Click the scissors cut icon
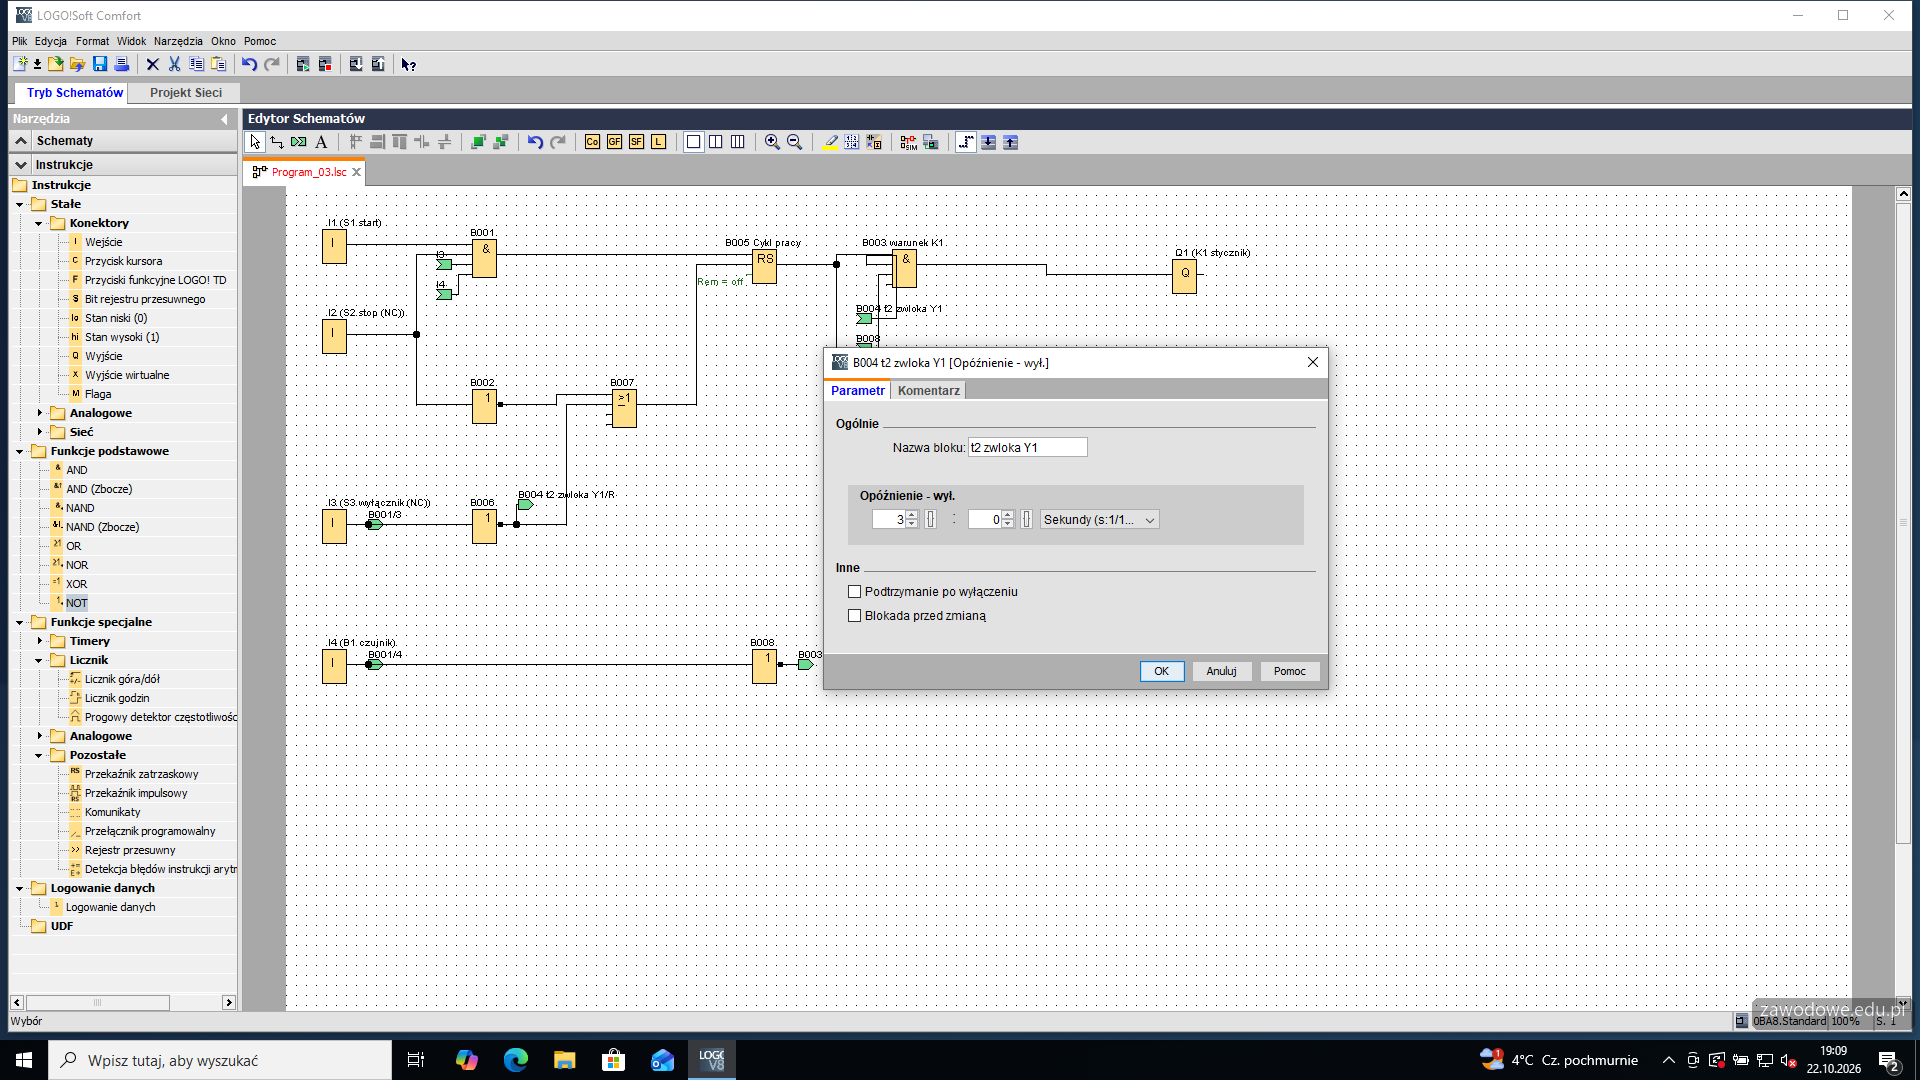1920x1080 pixels. click(x=174, y=64)
